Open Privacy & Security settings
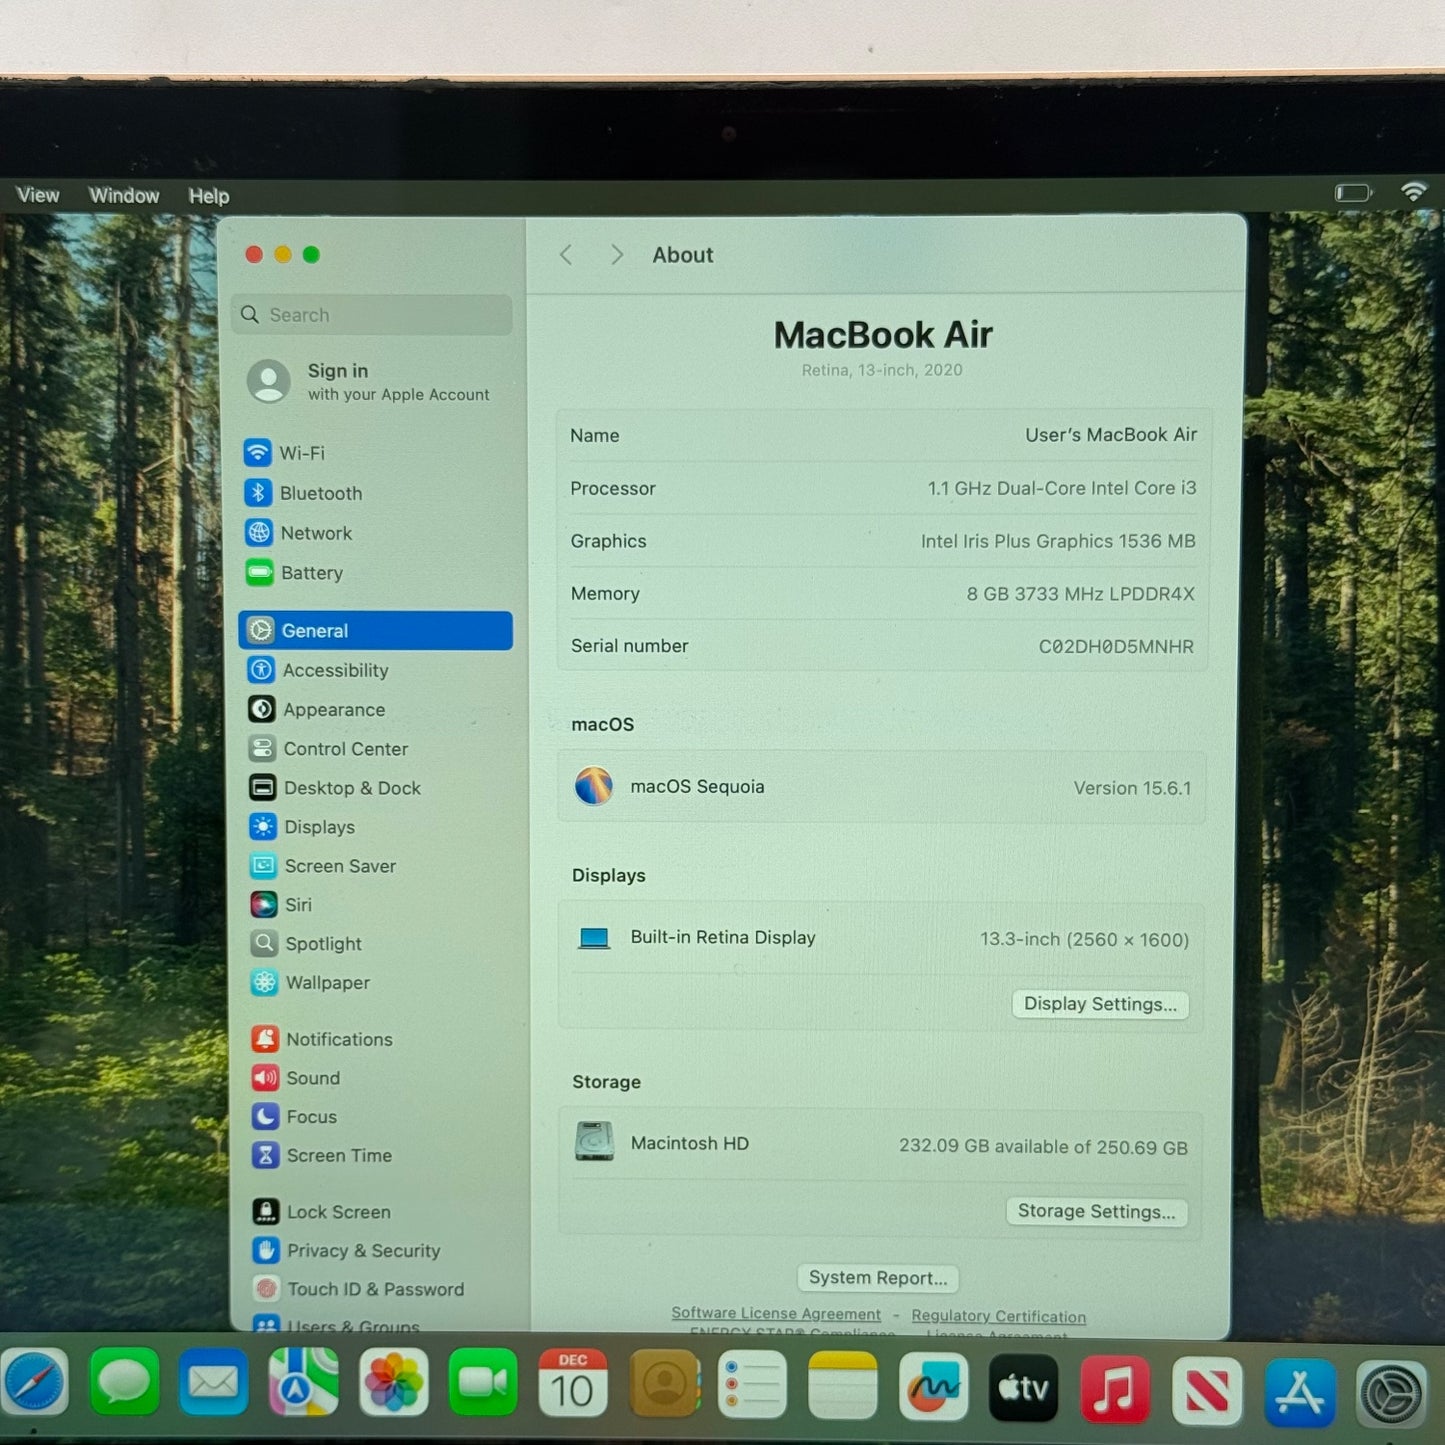1445x1445 pixels. pyautogui.click(x=362, y=1250)
